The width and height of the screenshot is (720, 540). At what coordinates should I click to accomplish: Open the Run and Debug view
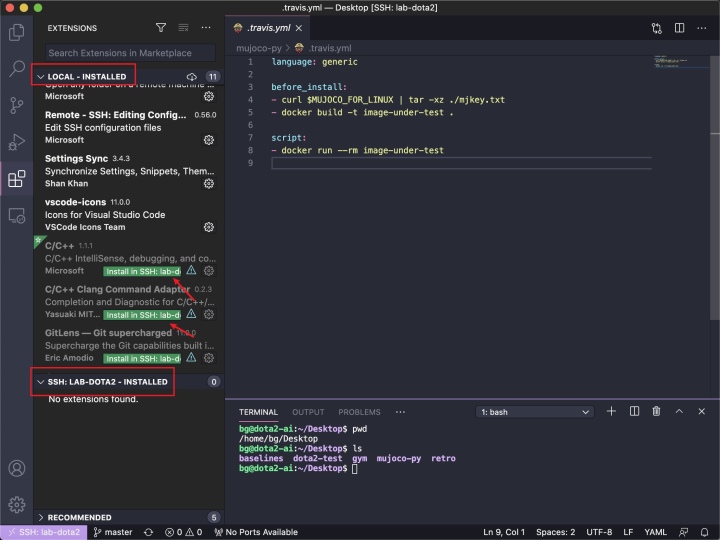17,142
